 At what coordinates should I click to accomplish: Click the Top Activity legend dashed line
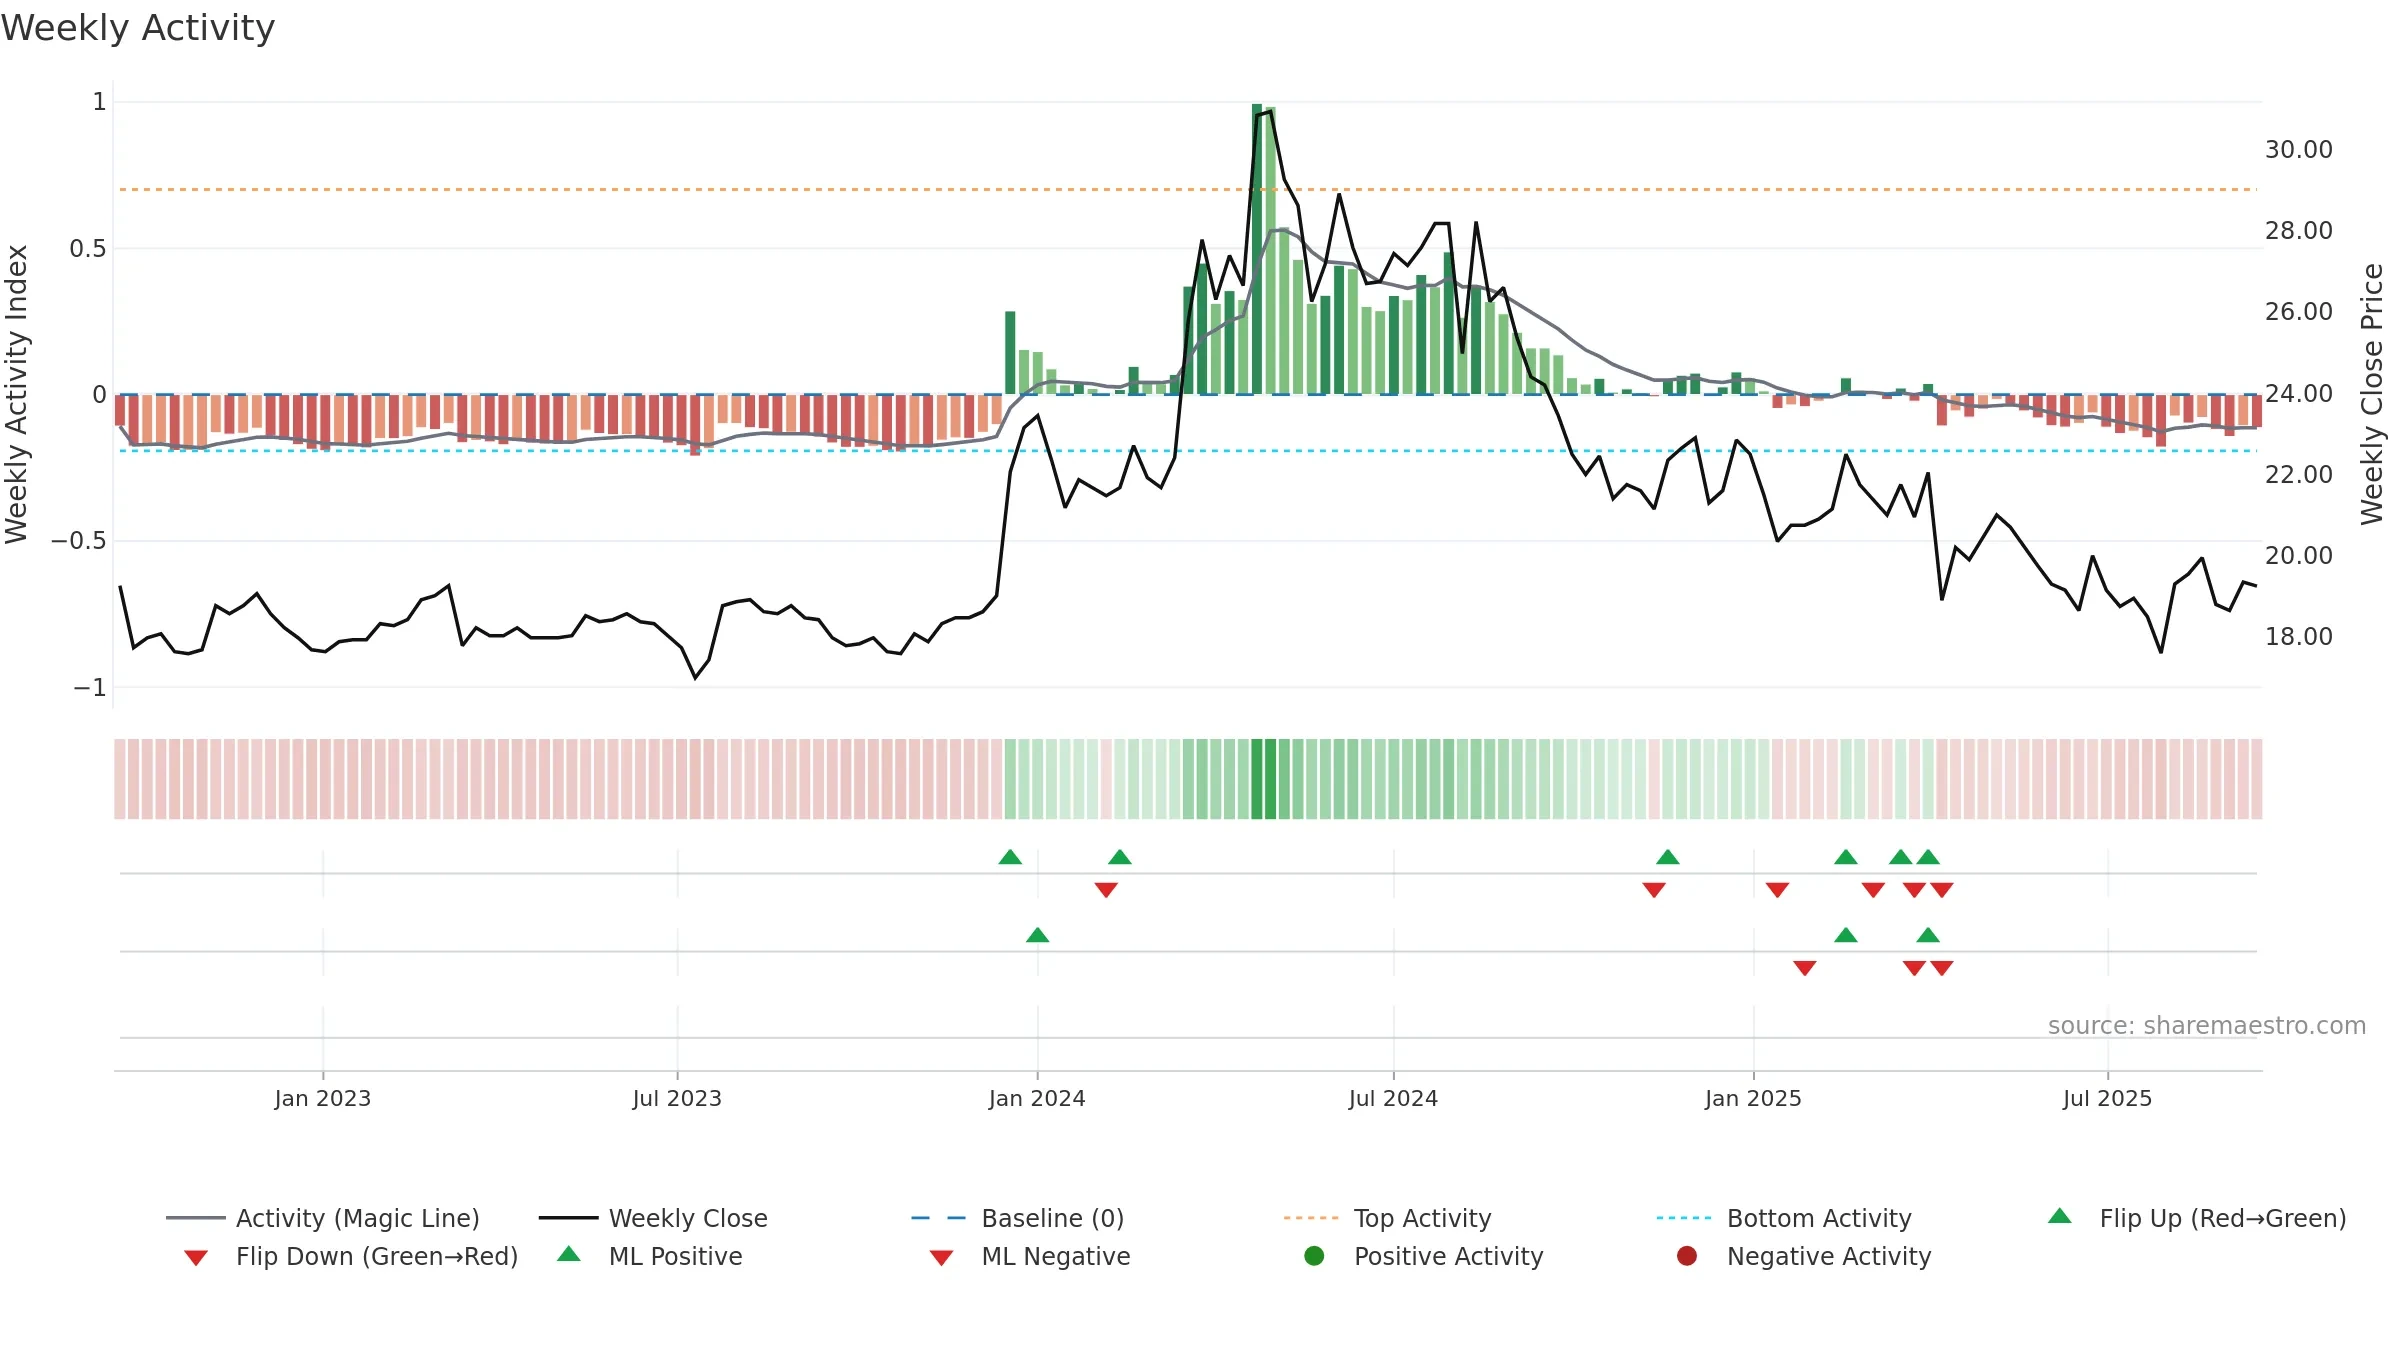[x=1311, y=1218]
